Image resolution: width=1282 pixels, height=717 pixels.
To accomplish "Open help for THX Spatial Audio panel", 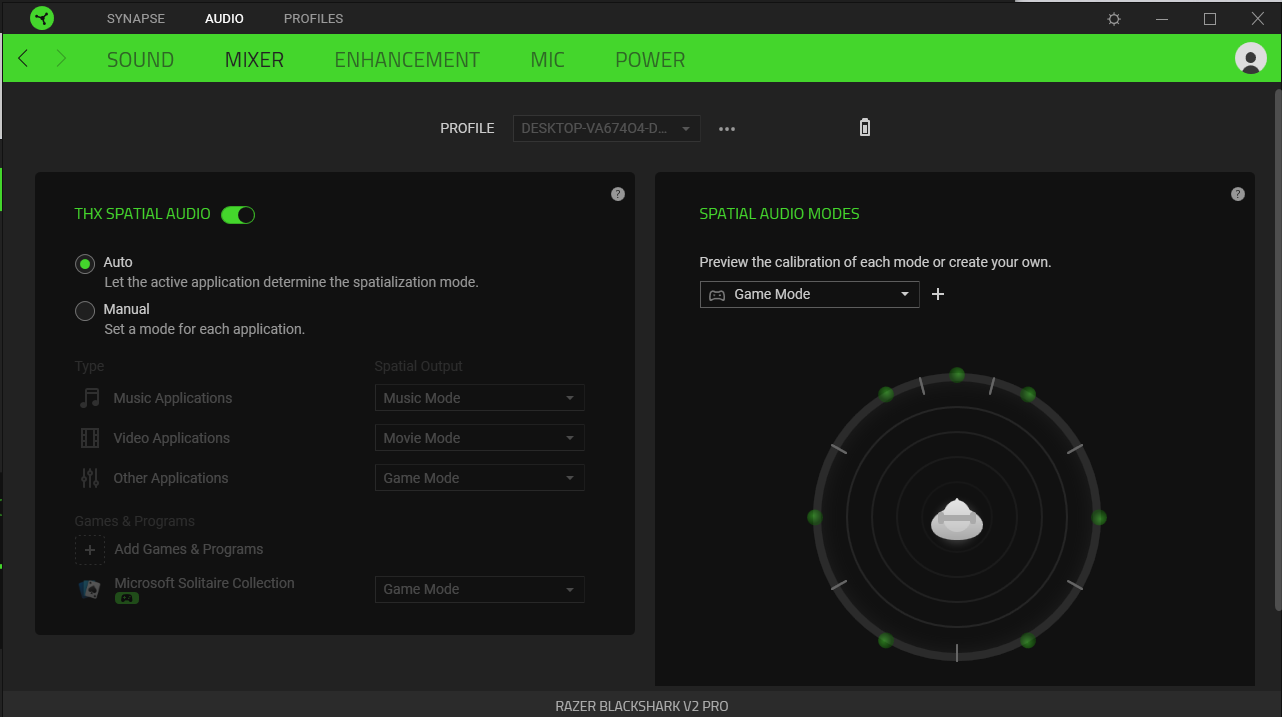I will [x=618, y=194].
